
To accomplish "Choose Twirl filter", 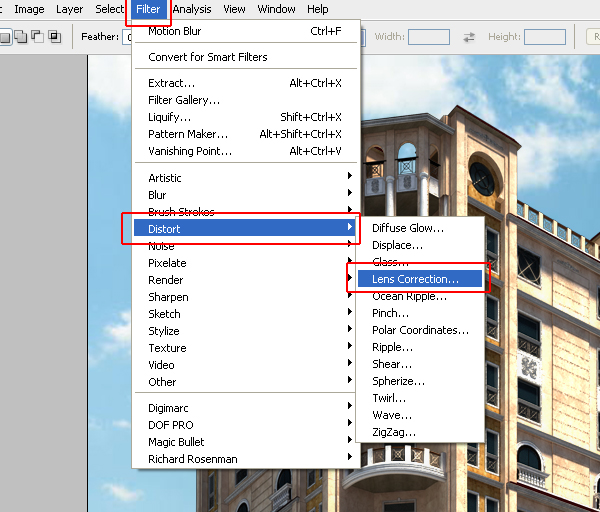I will point(420,398).
